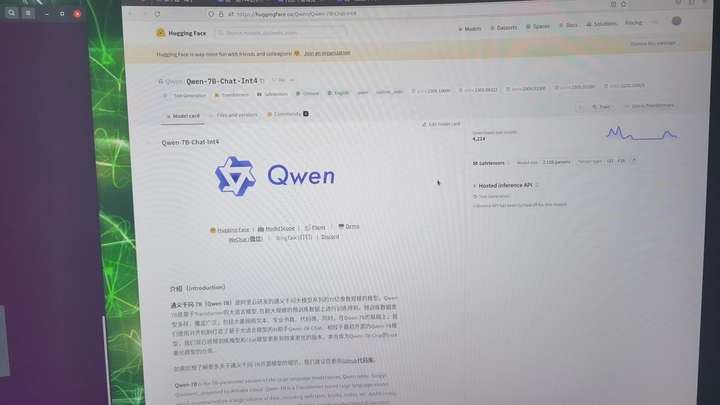Open the WeChat (微信) link
Image resolution: width=720 pixels, height=405 pixels.
coord(245,239)
